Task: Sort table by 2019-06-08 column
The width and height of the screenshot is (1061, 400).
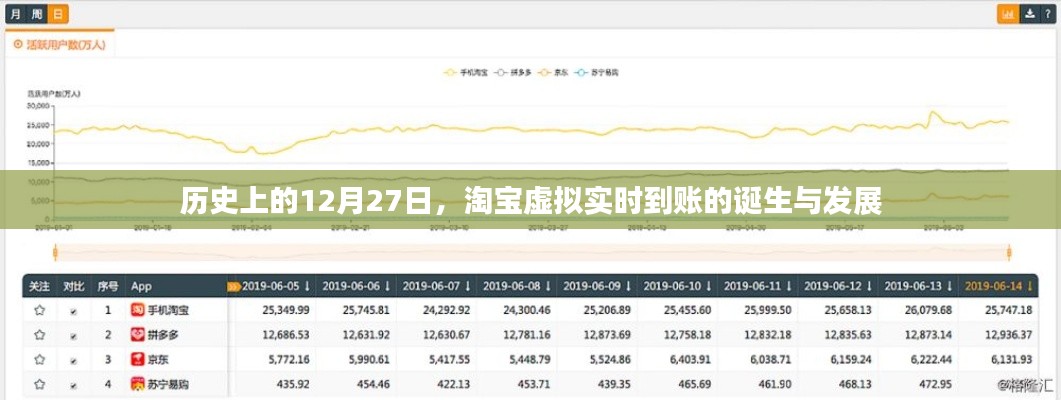Action: [x=517, y=286]
